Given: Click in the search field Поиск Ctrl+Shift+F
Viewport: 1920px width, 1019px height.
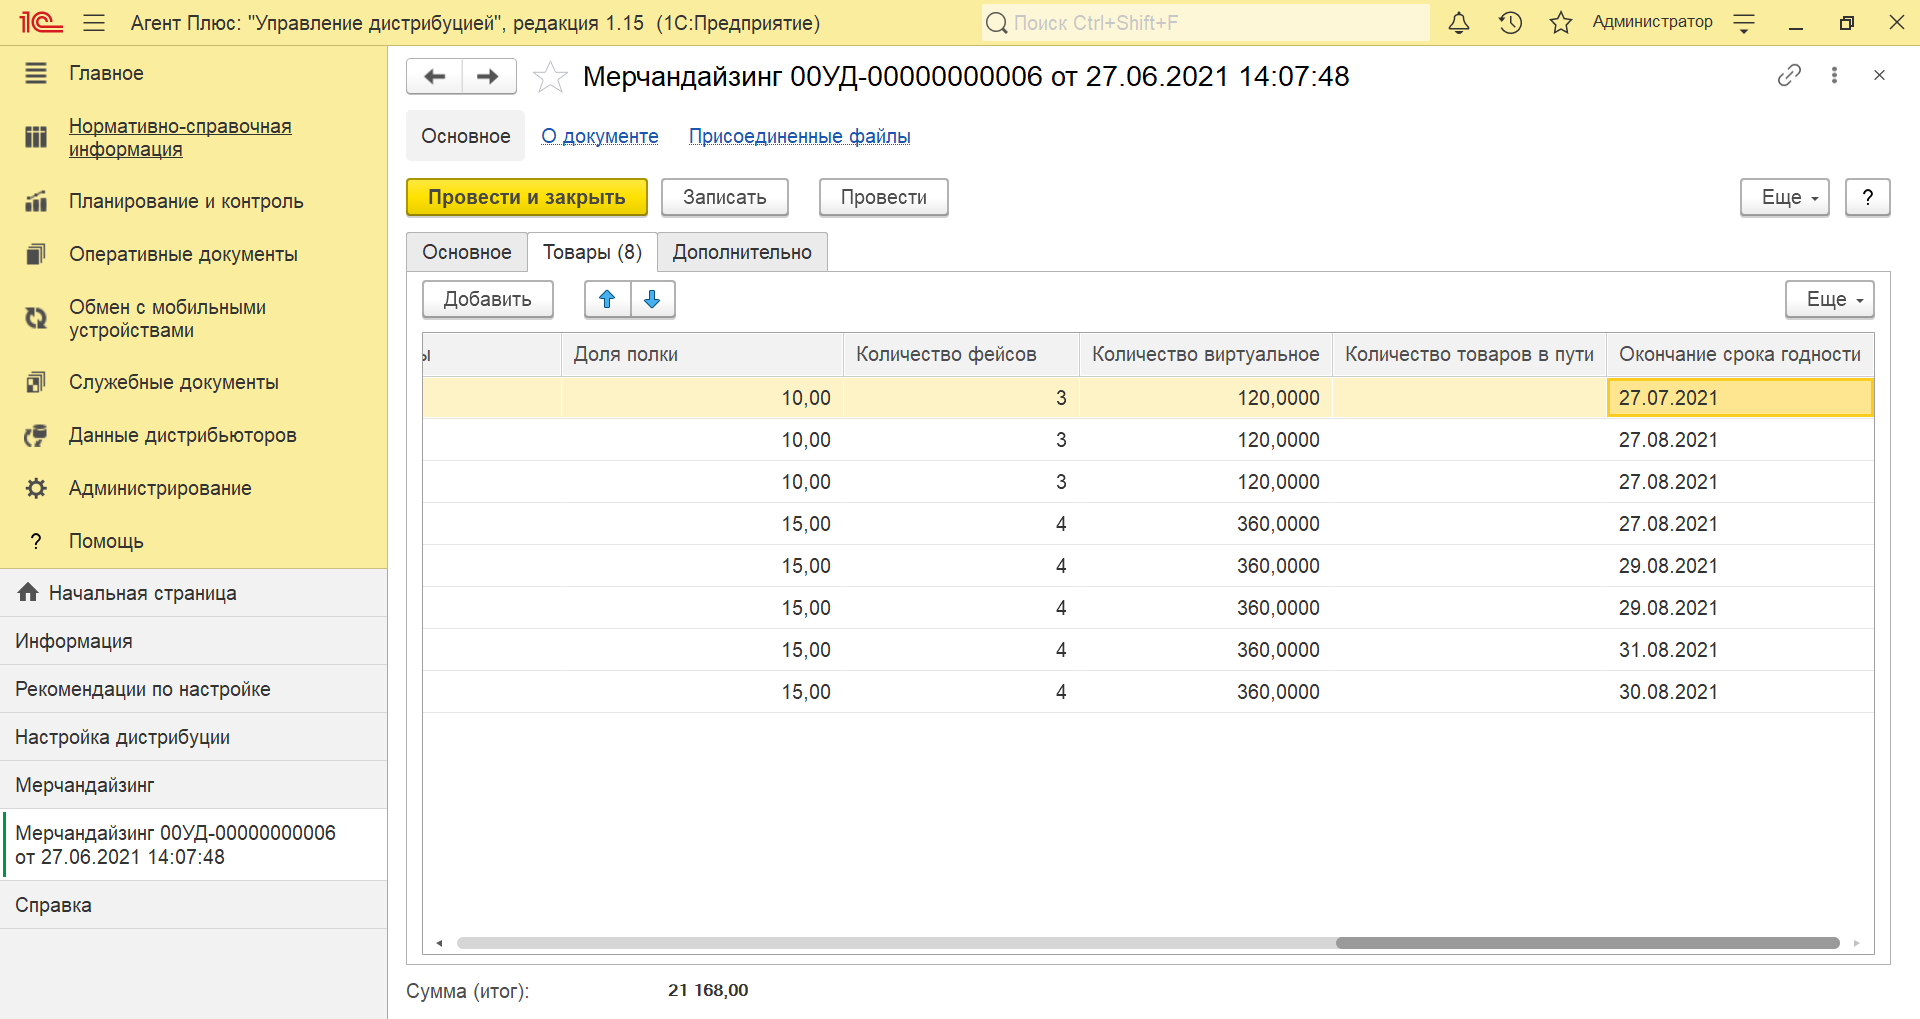Looking at the screenshot, I should coord(1206,23).
